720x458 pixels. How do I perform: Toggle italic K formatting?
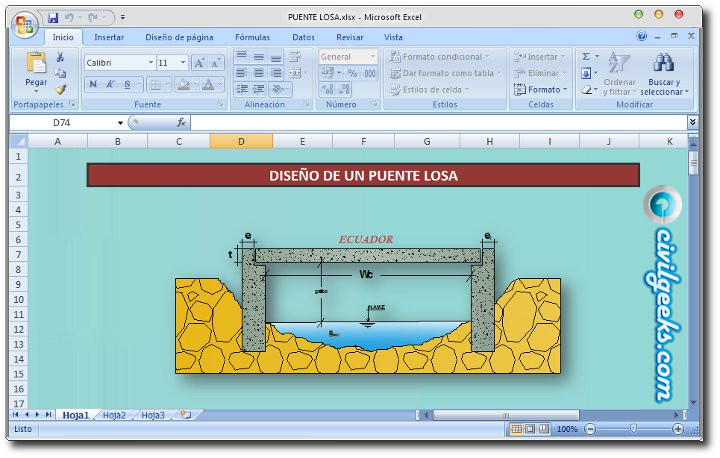pyautogui.click(x=110, y=84)
